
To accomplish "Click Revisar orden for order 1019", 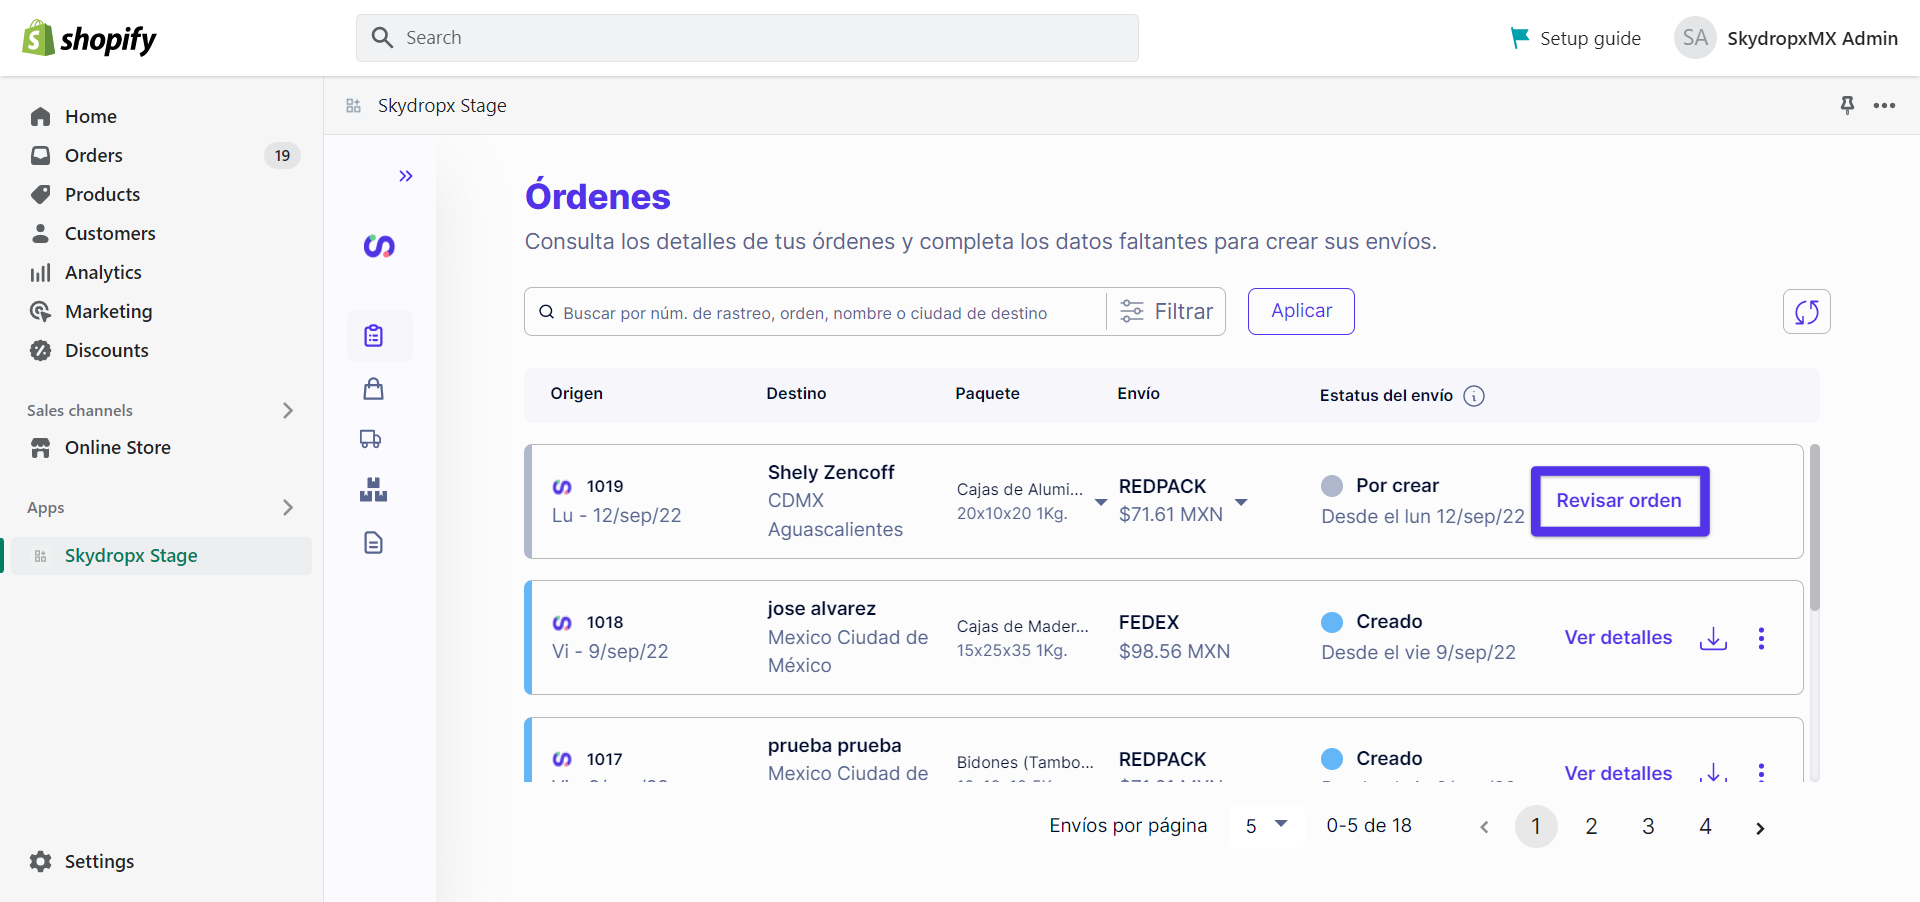I will click(1619, 501).
